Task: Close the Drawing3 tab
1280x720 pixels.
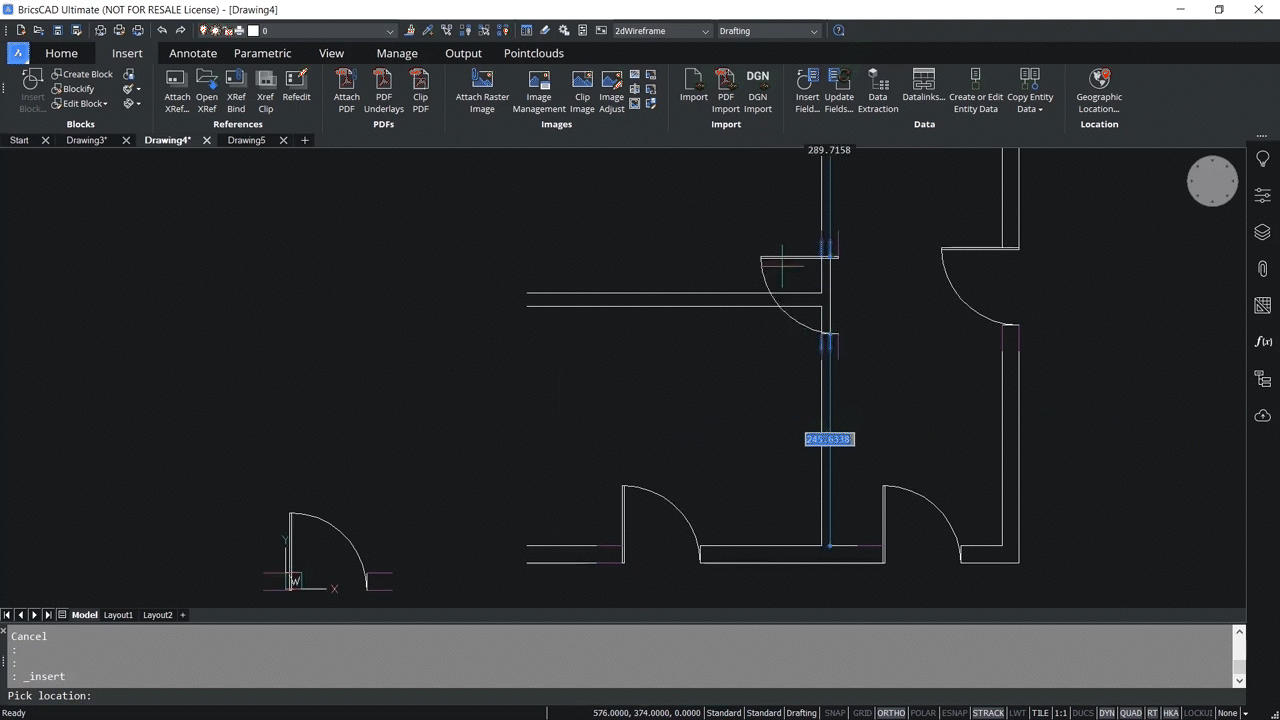Action: click(x=126, y=140)
